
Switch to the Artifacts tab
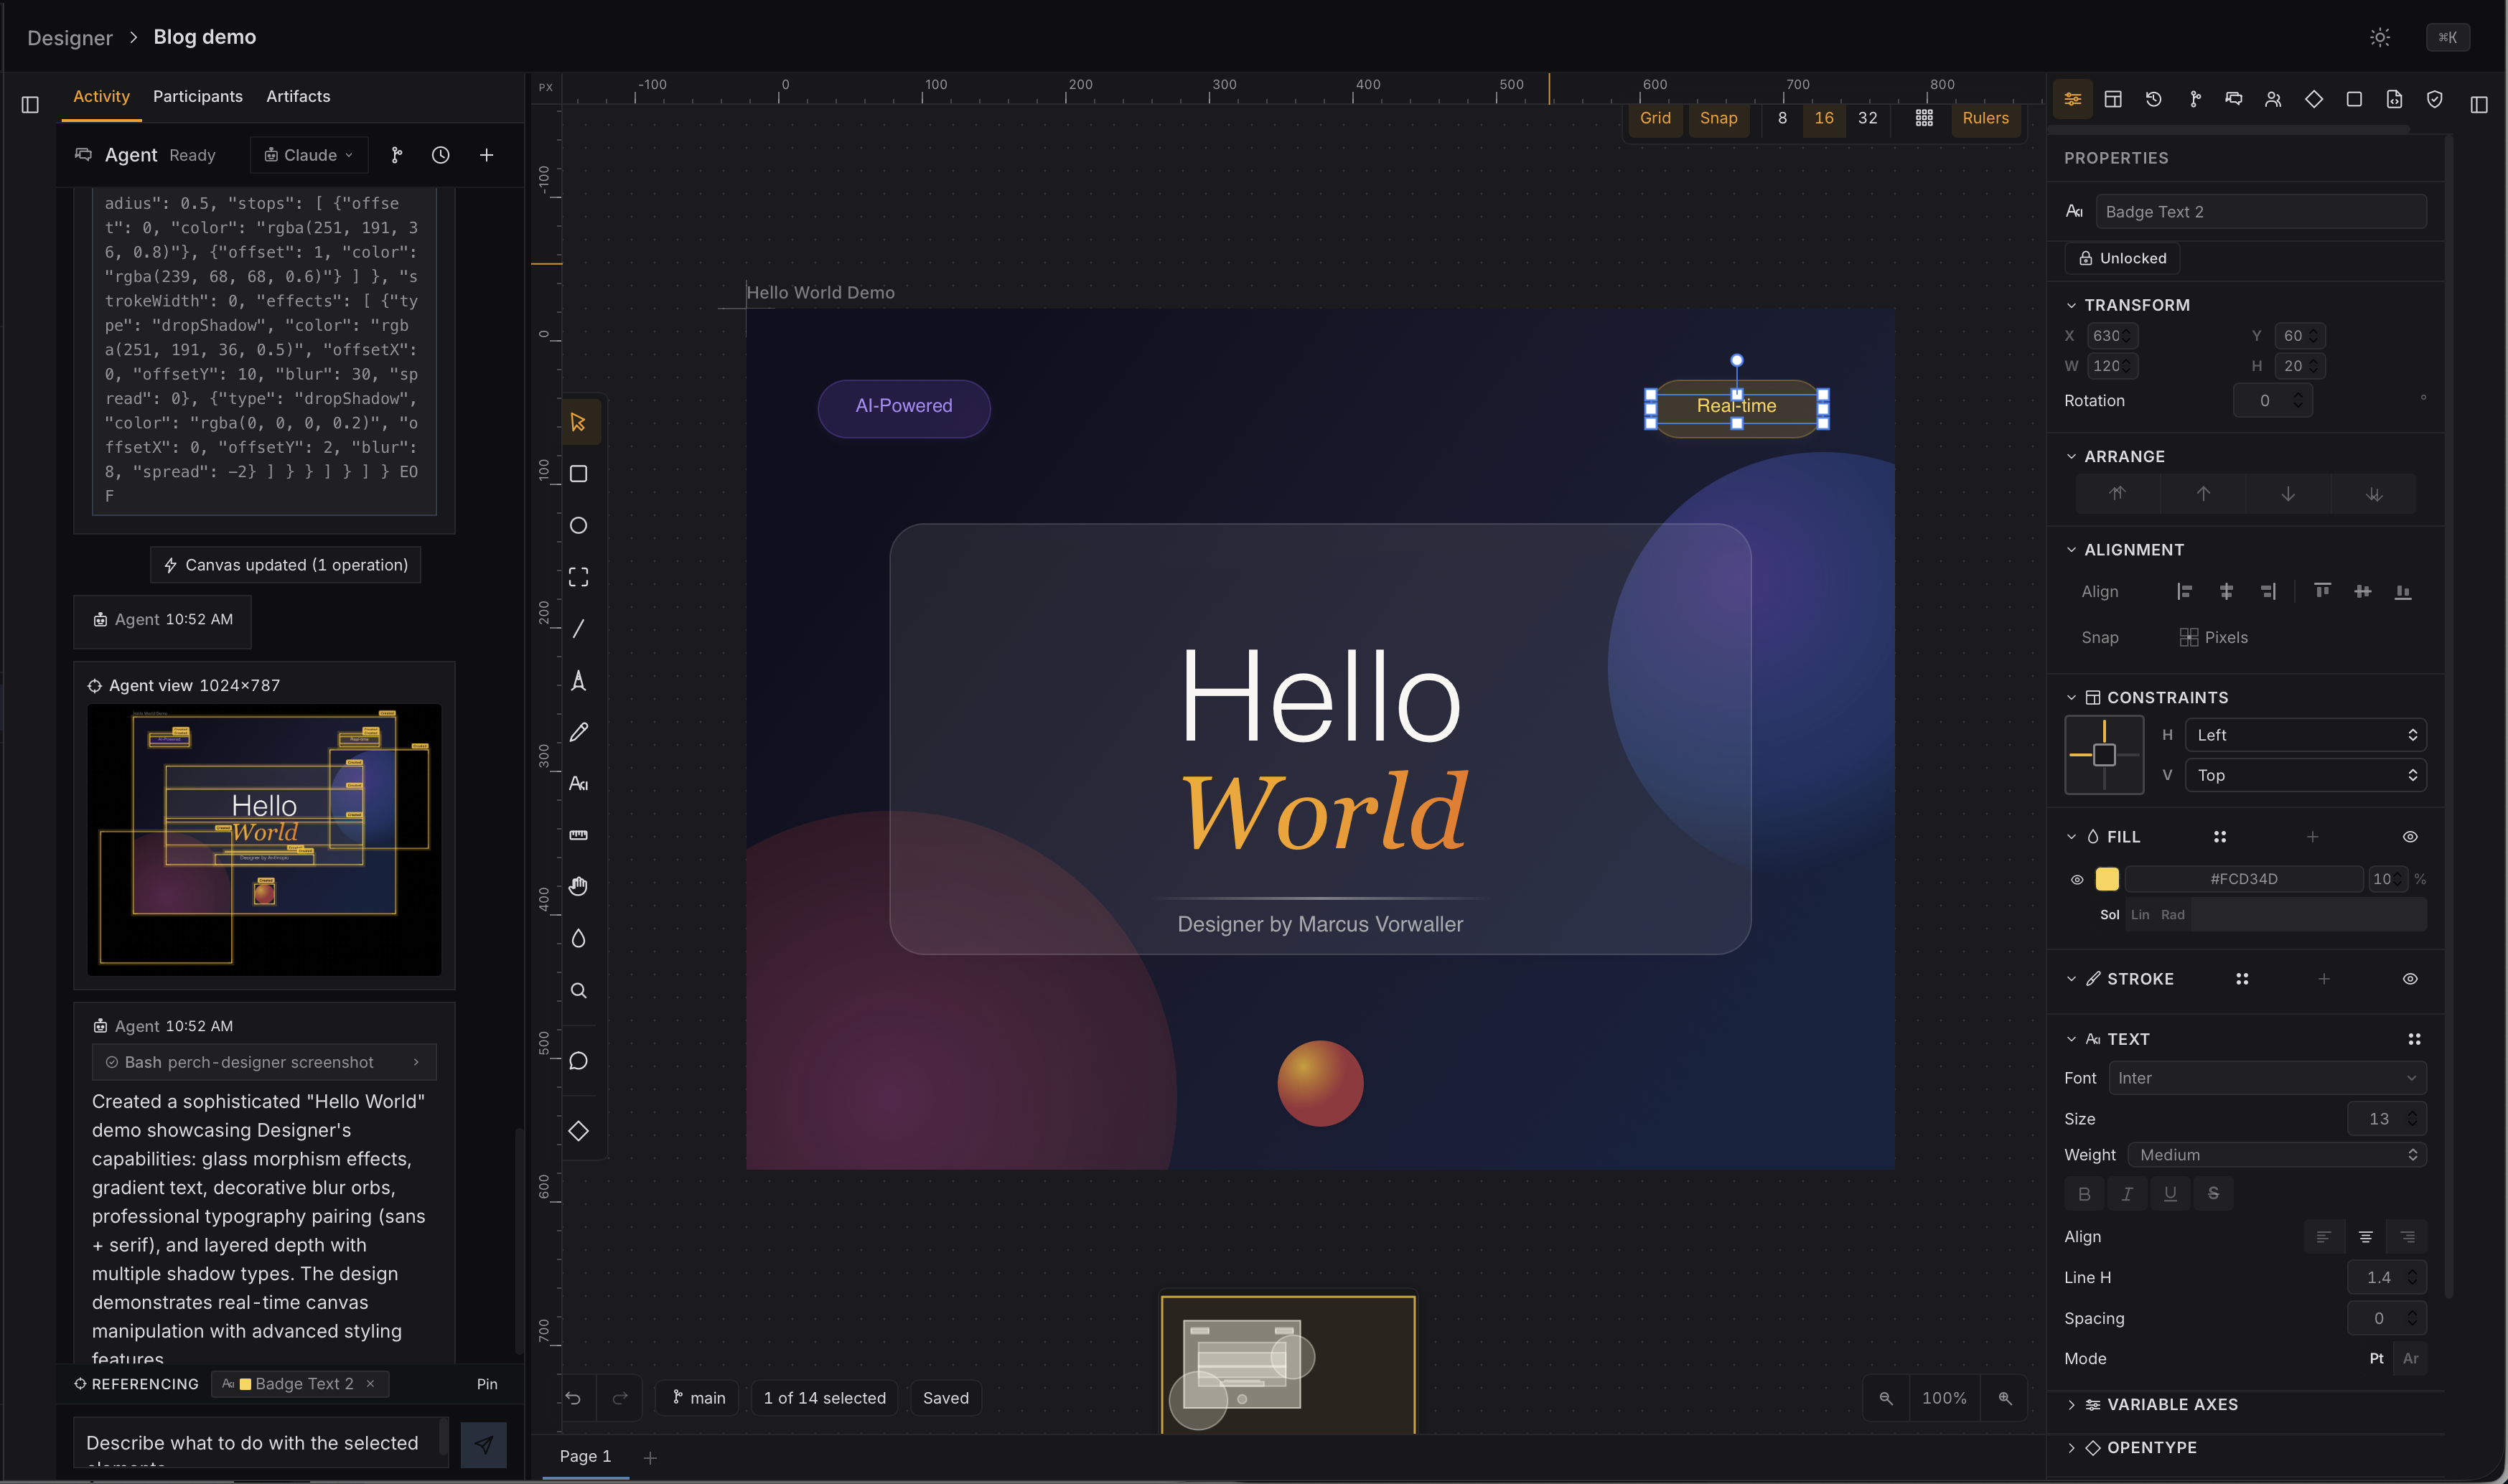298,96
